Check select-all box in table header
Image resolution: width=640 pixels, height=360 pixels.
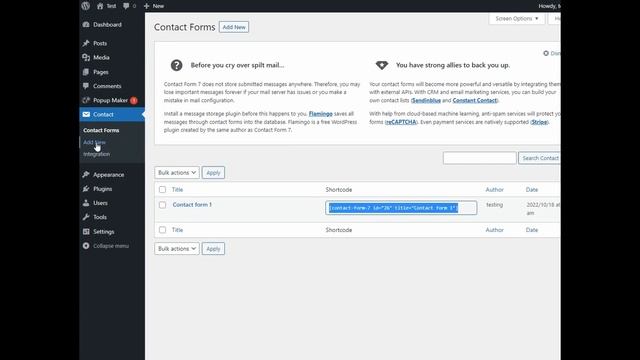click(162, 190)
